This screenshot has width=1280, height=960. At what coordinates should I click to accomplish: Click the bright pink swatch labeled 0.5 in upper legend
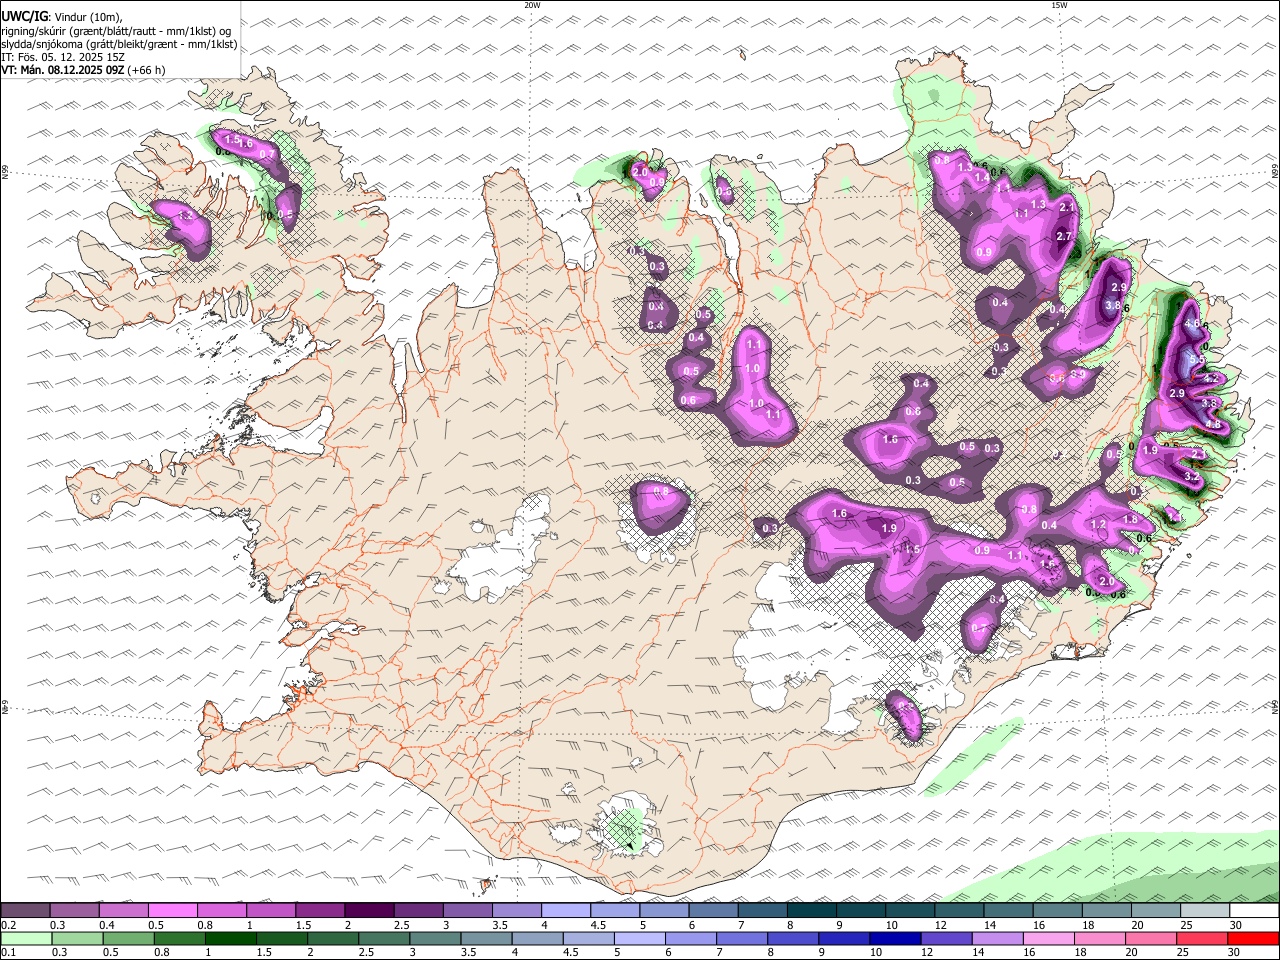pos(172,910)
